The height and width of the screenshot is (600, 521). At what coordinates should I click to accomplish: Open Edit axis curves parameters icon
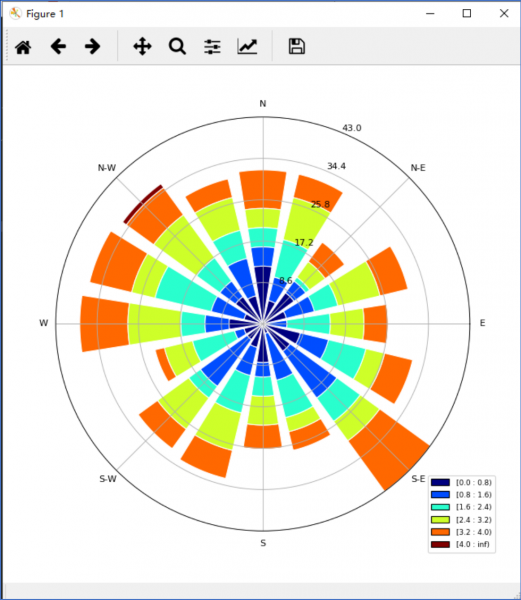pos(247,47)
